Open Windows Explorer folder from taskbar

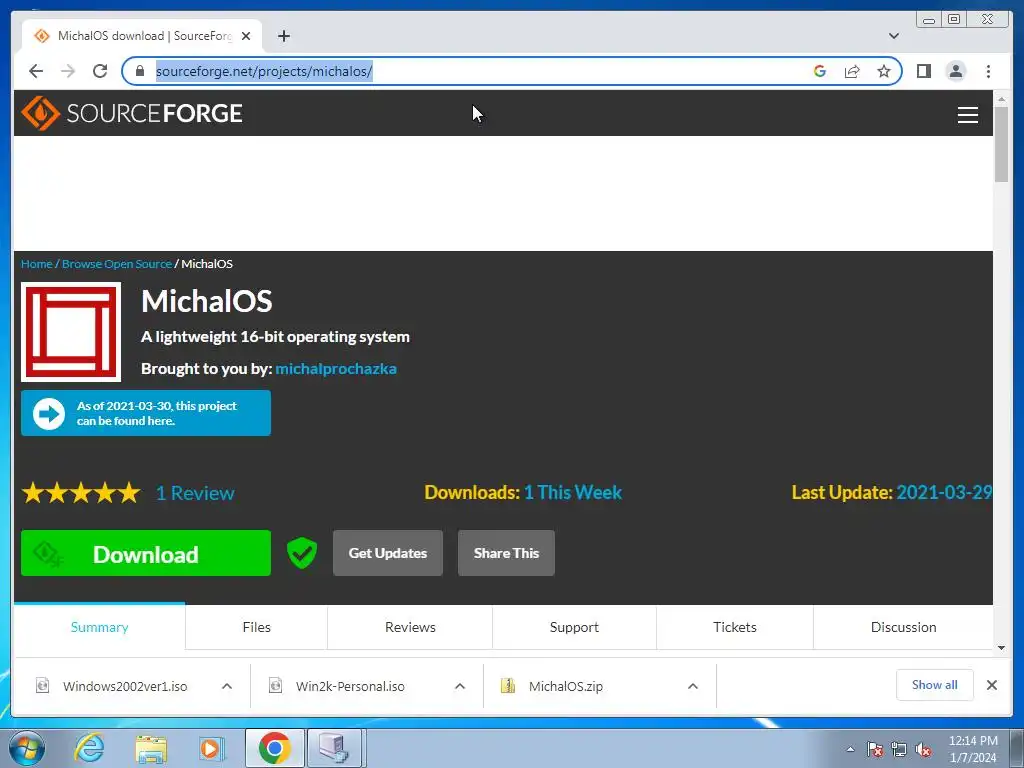point(151,748)
